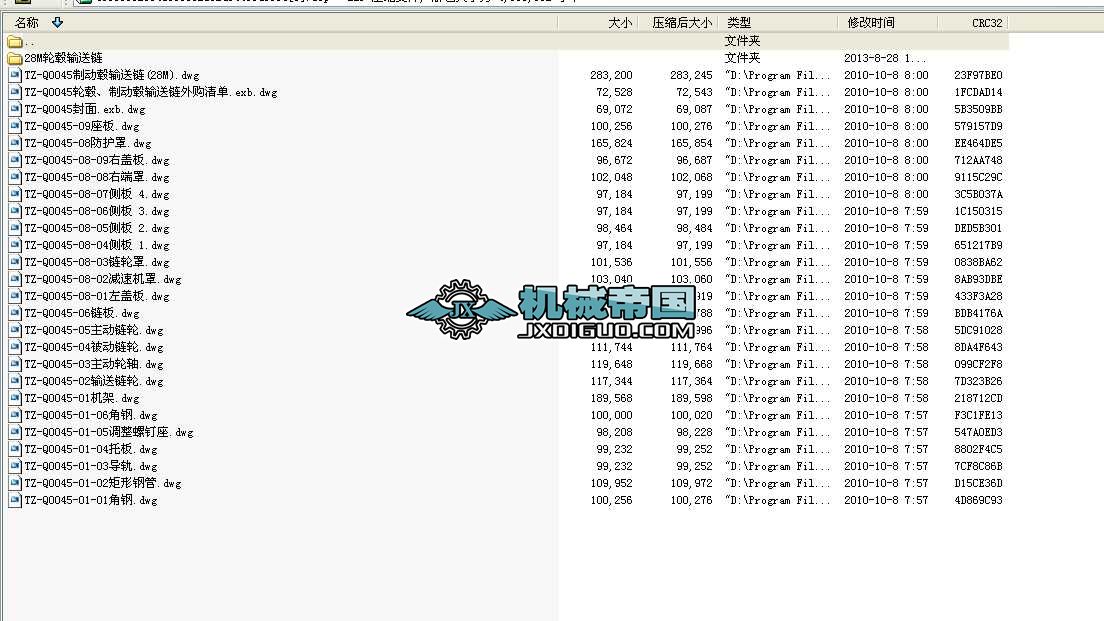1104x621 pixels.
Task: Click file name TZ-Q0045-08-09右盖板.dwg
Action: (x=96, y=160)
